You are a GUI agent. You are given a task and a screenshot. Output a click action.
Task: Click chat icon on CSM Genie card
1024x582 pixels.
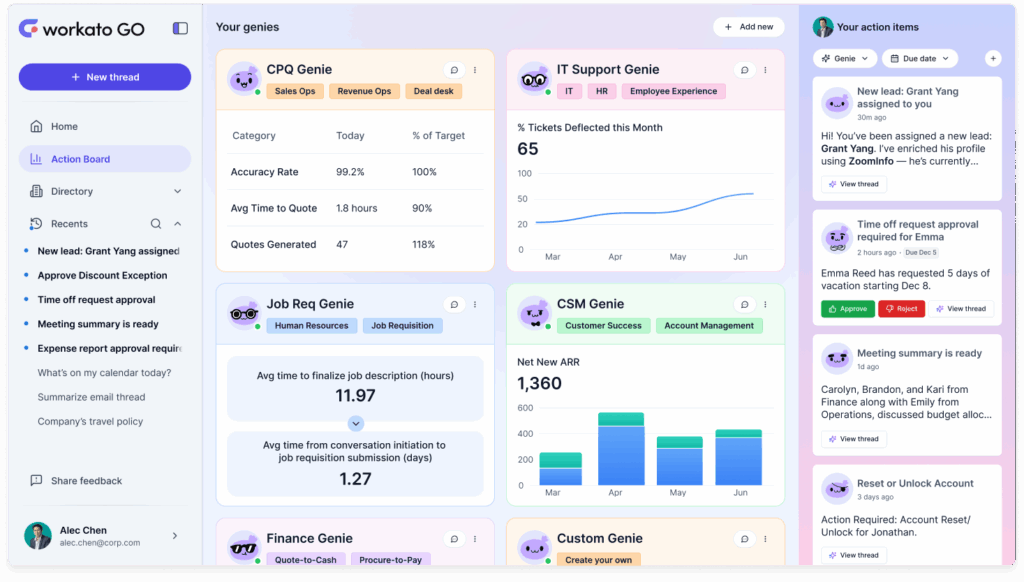point(744,304)
